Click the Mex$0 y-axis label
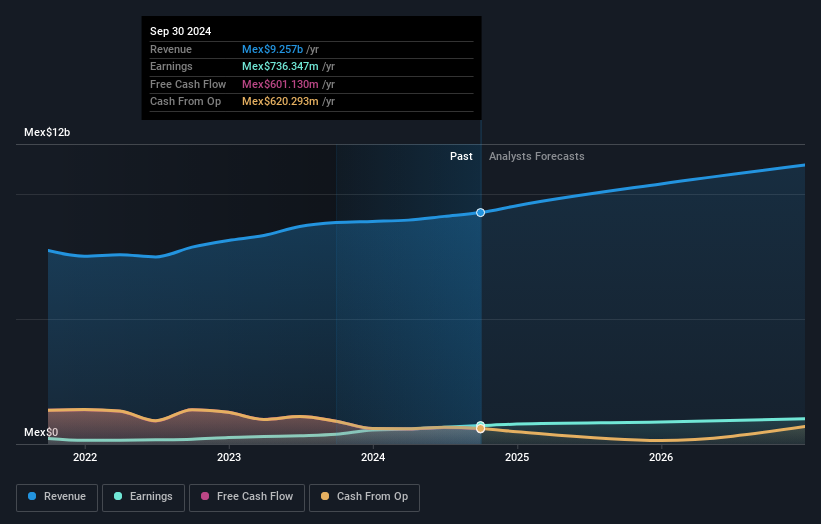 click(41, 432)
